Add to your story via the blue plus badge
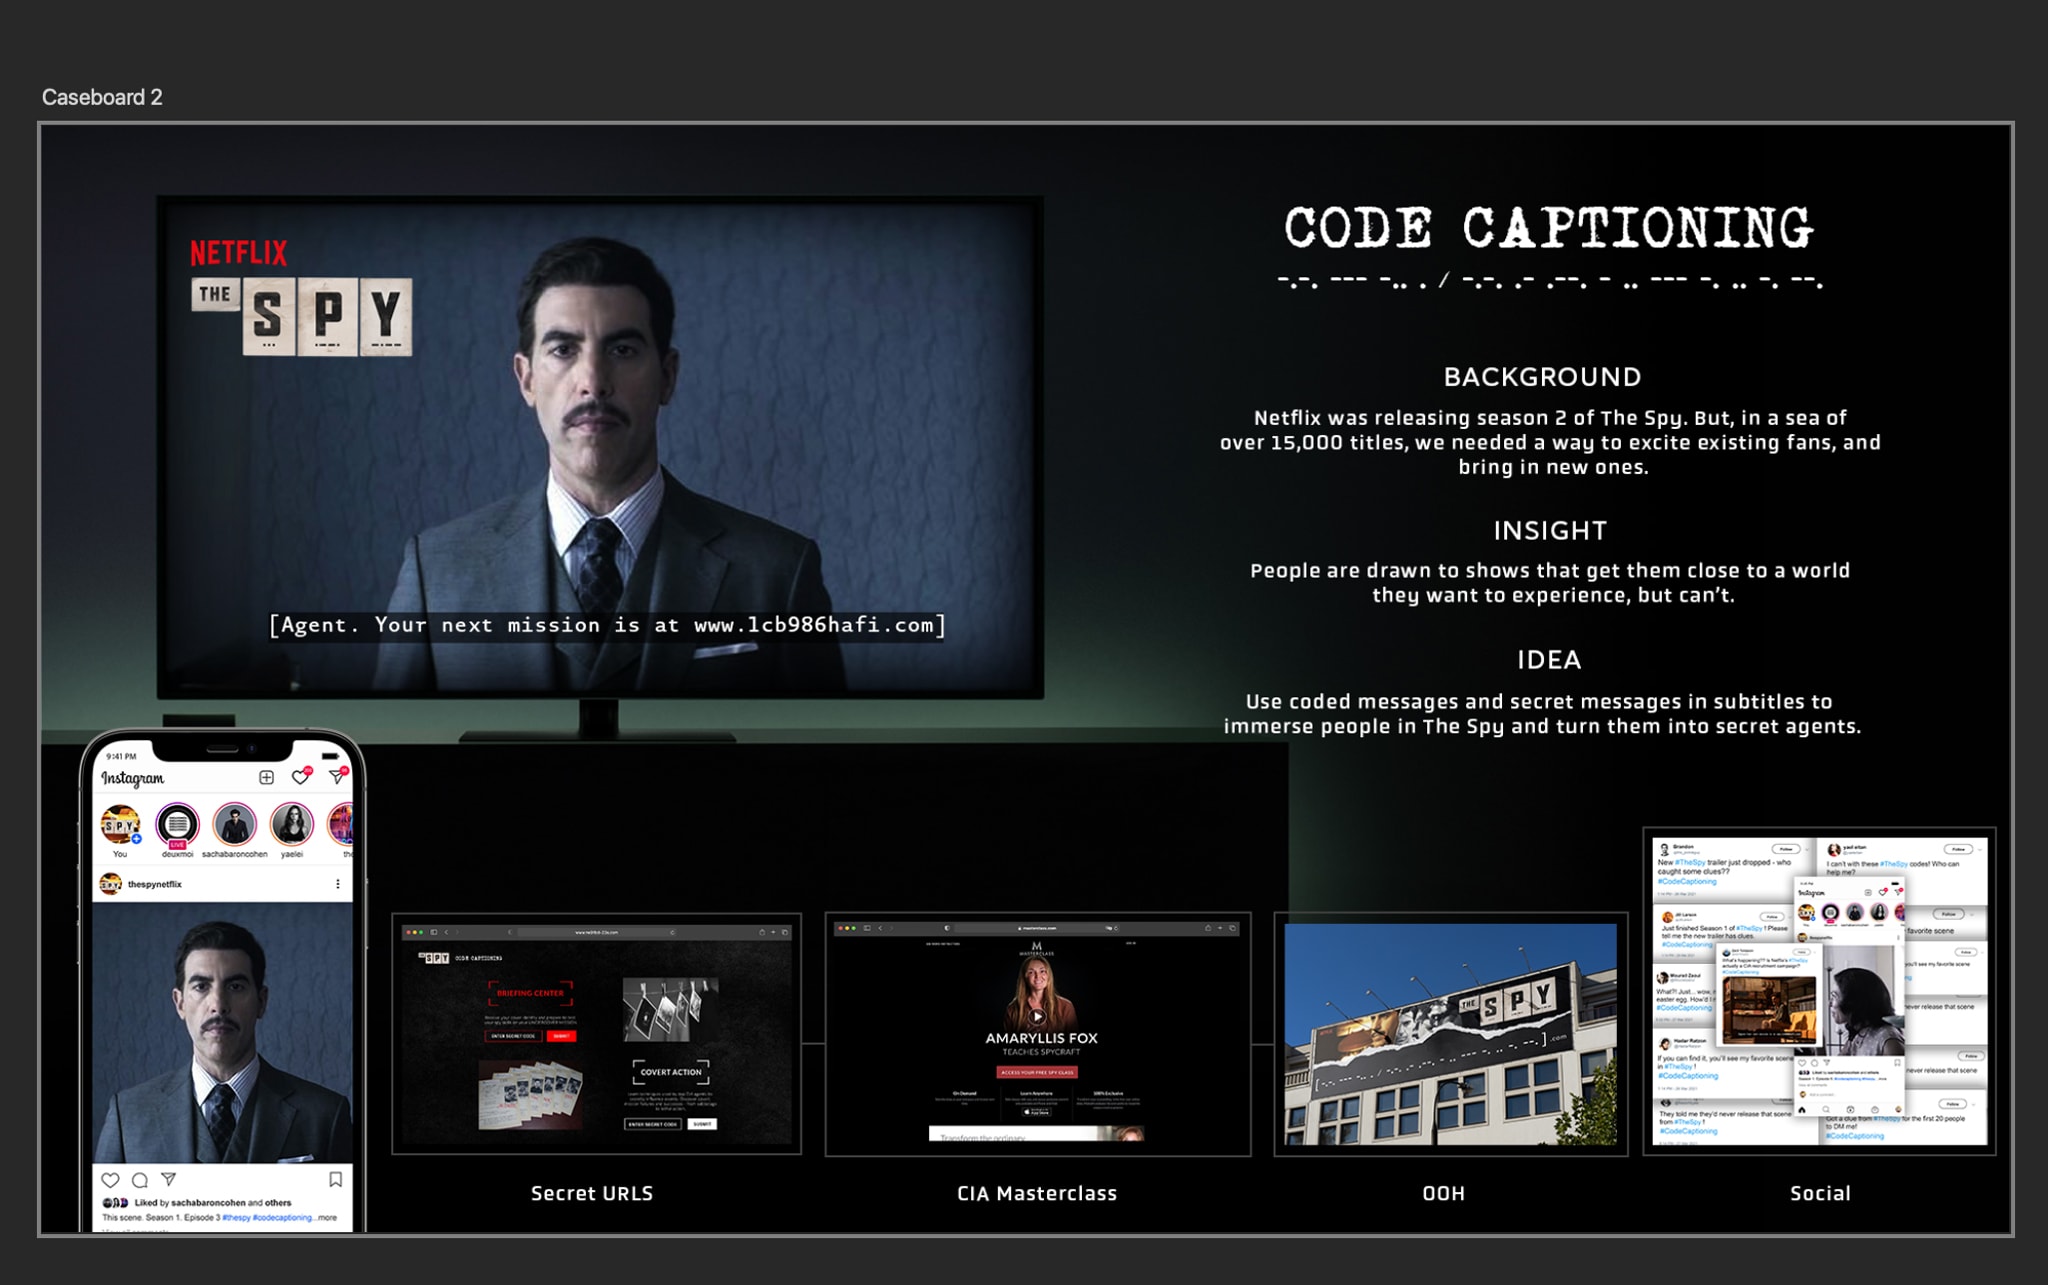2048x1285 pixels. point(137,841)
